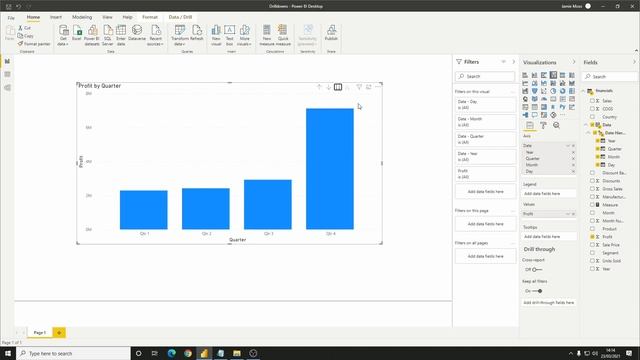Open the Format paint roller tab in Visualizations
640x360 pixels.
point(543,125)
